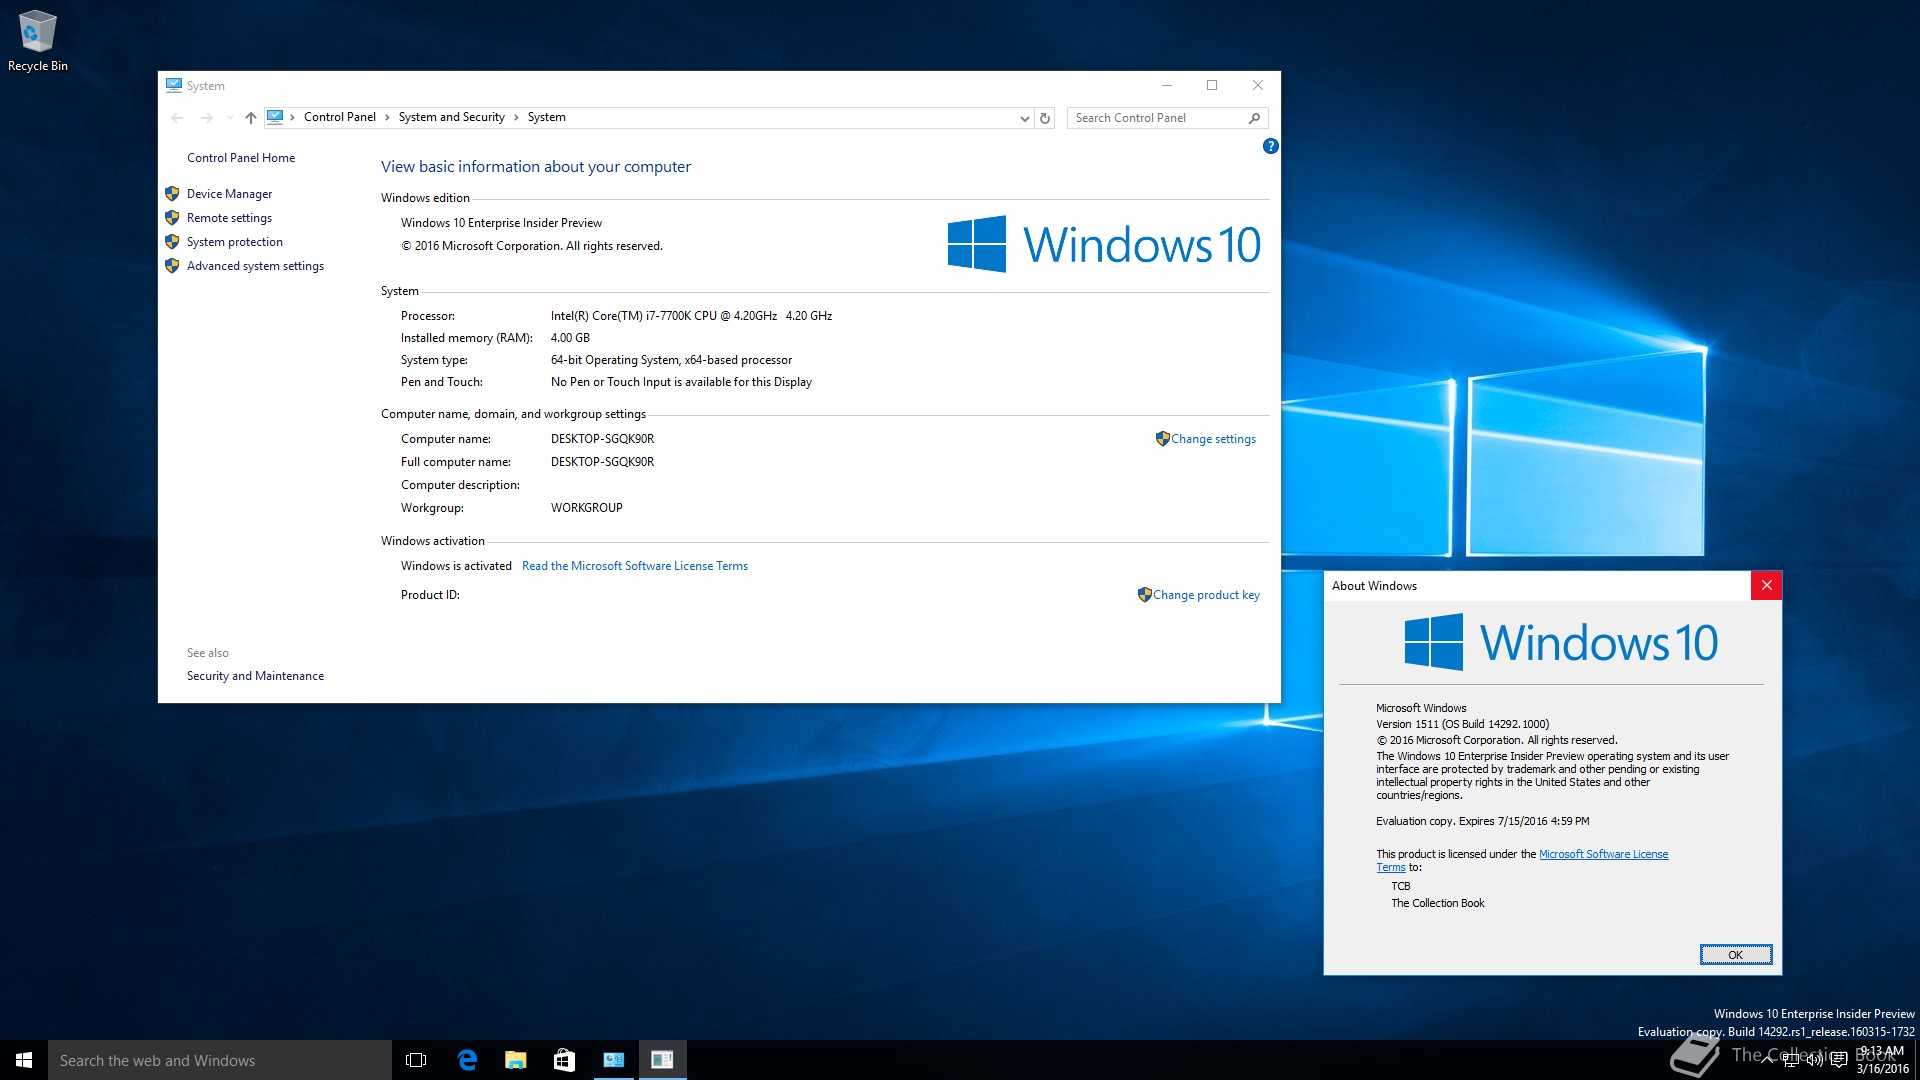The width and height of the screenshot is (1920, 1080).
Task: Click shield icon beside Remote settings
Action: 172,218
